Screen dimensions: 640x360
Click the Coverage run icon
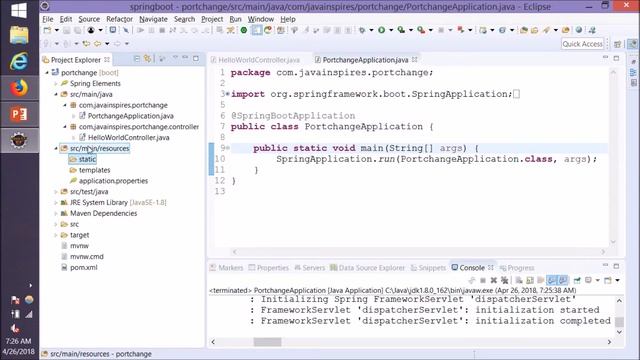coord(401,30)
